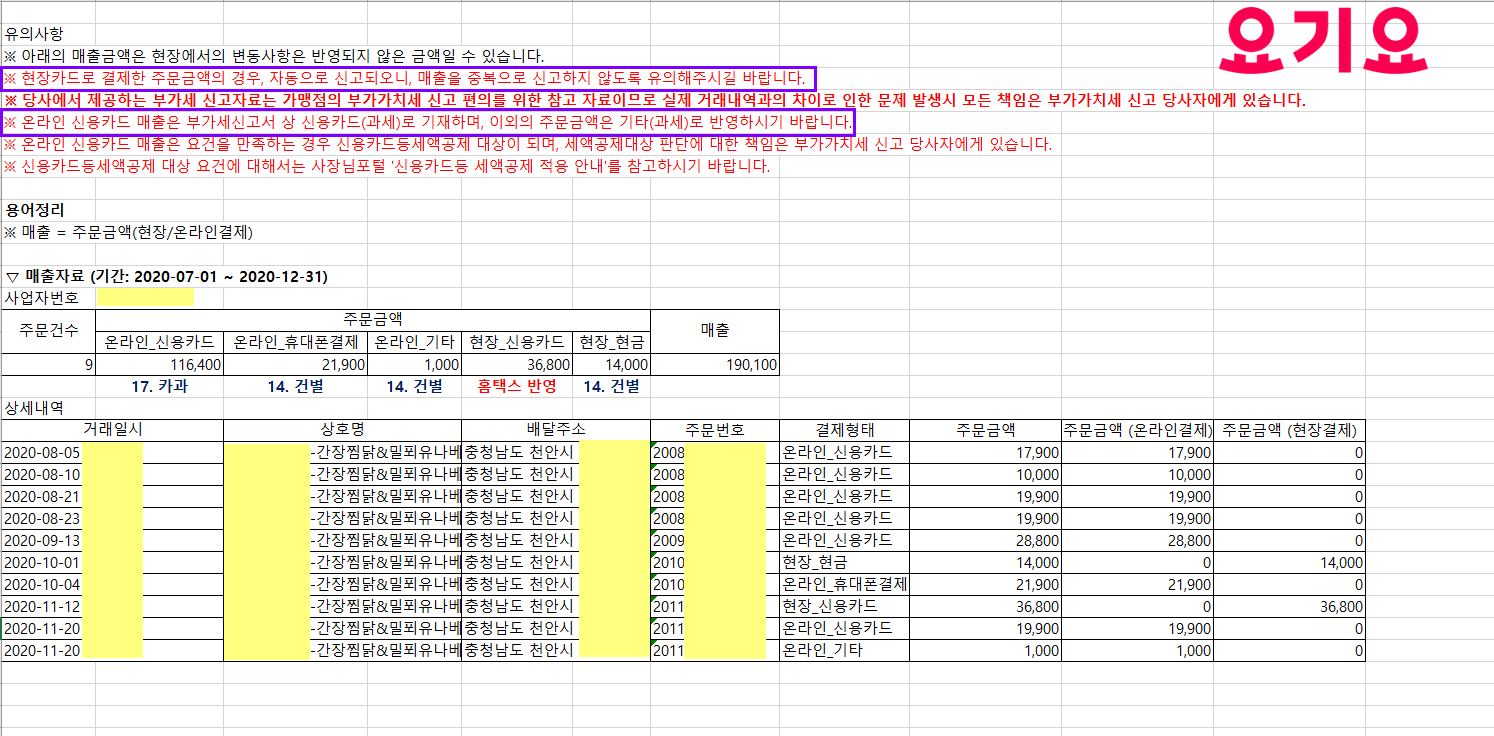The height and width of the screenshot is (736, 1494).
Task: Select the 매출 header cell in the summary table
Action: 715,331
